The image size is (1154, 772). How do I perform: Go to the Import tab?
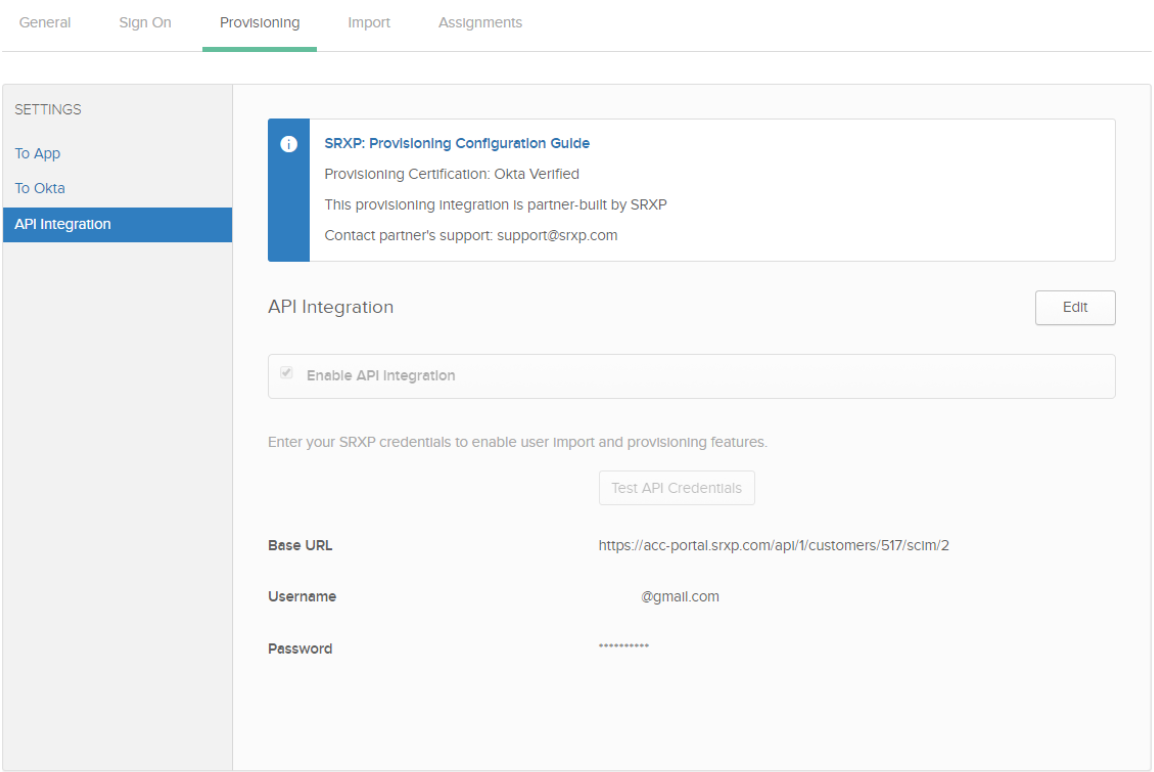tap(369, 23)
